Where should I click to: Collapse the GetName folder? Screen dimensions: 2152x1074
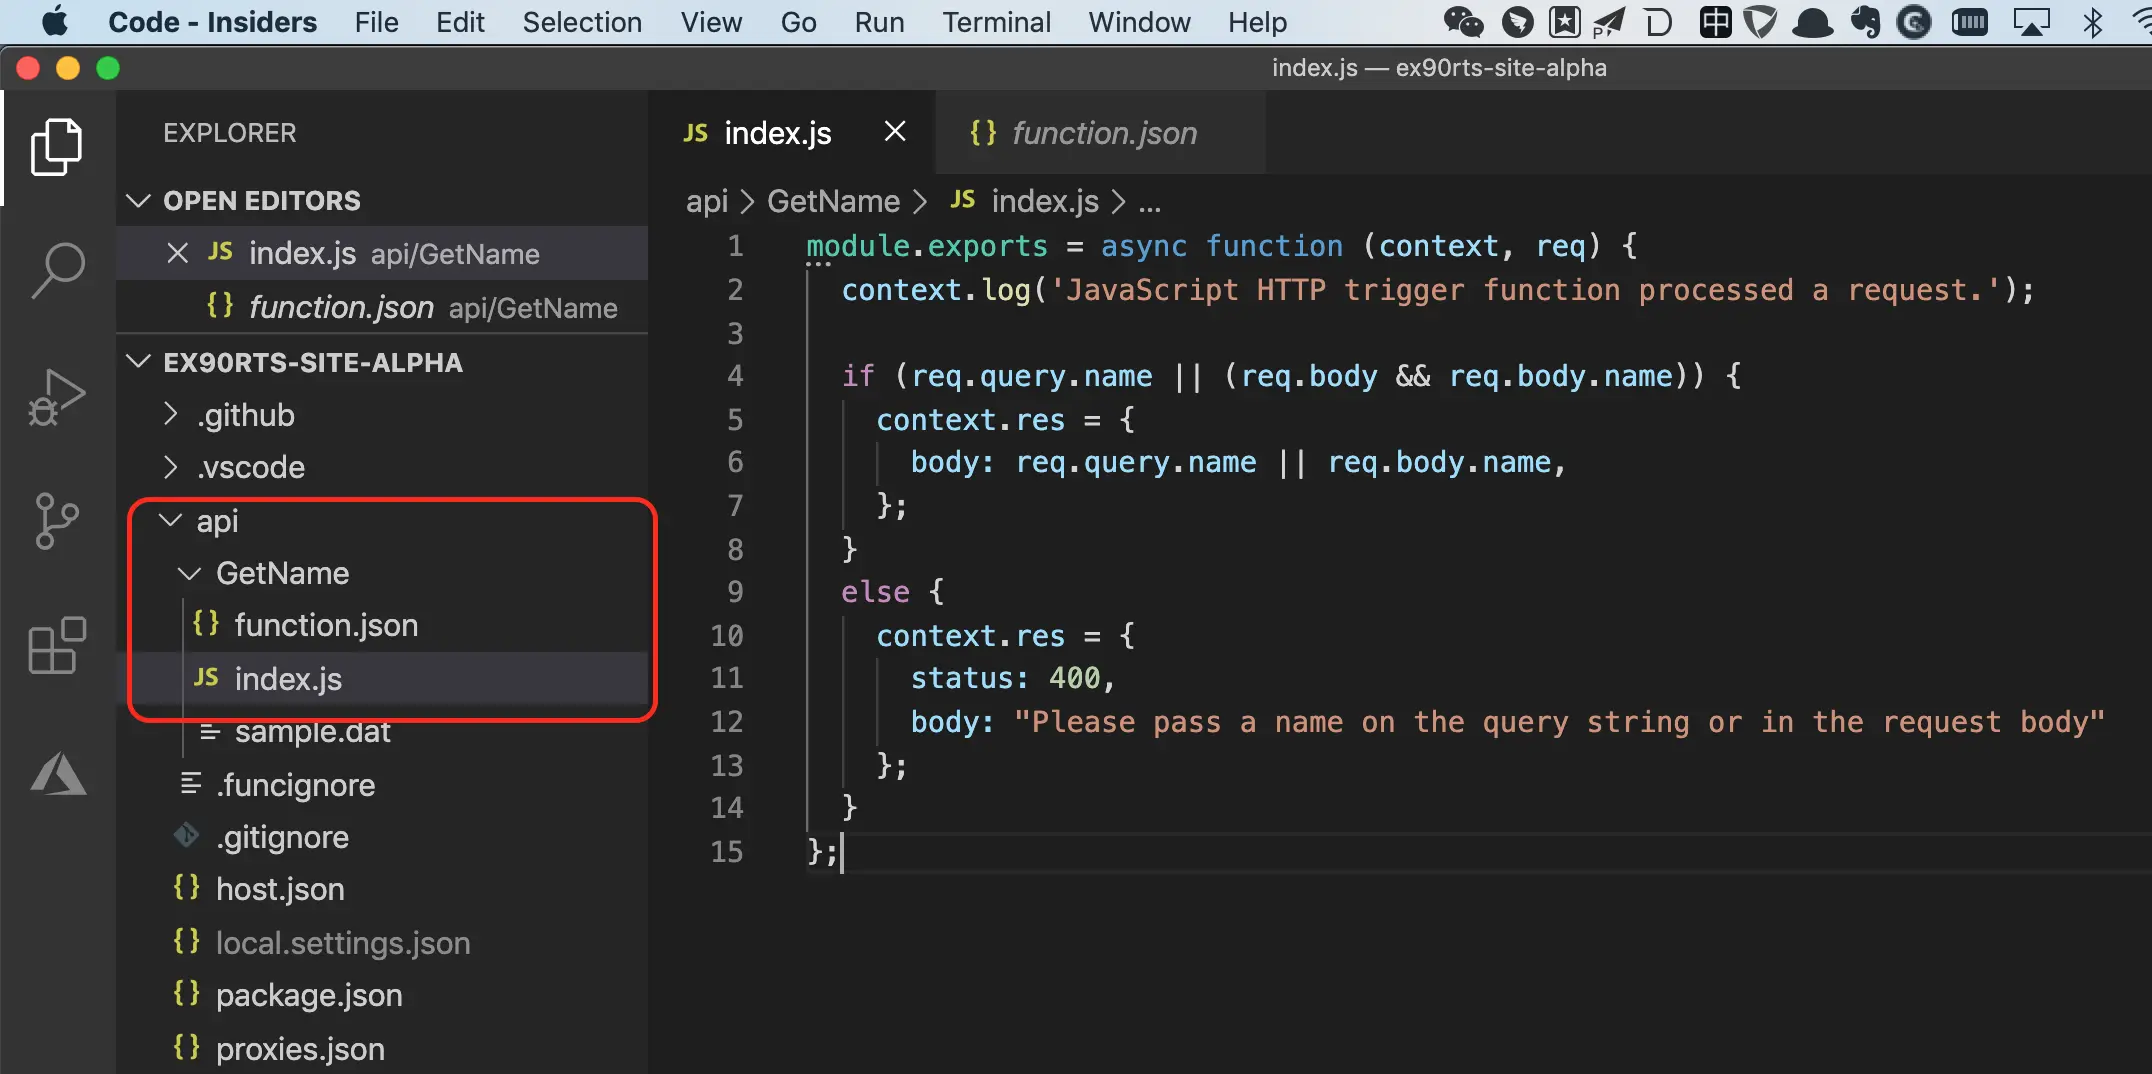click(189, 573)
